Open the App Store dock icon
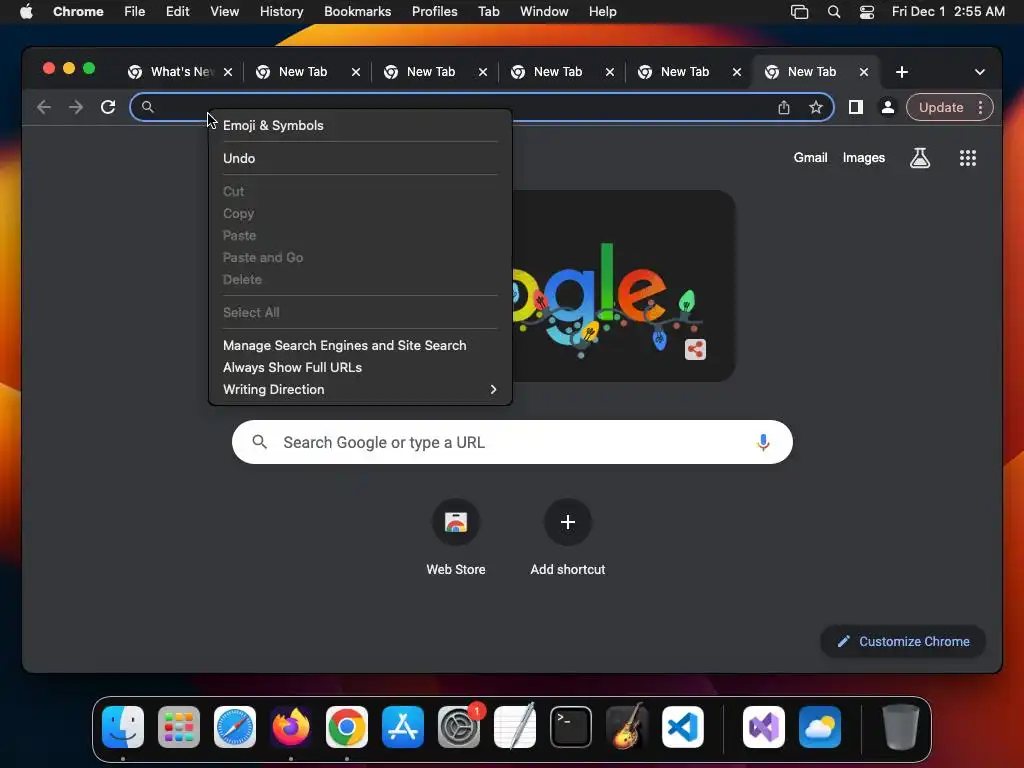Image resolution: width=1024 pixels, height=768 pixels. tap(402, 727)
